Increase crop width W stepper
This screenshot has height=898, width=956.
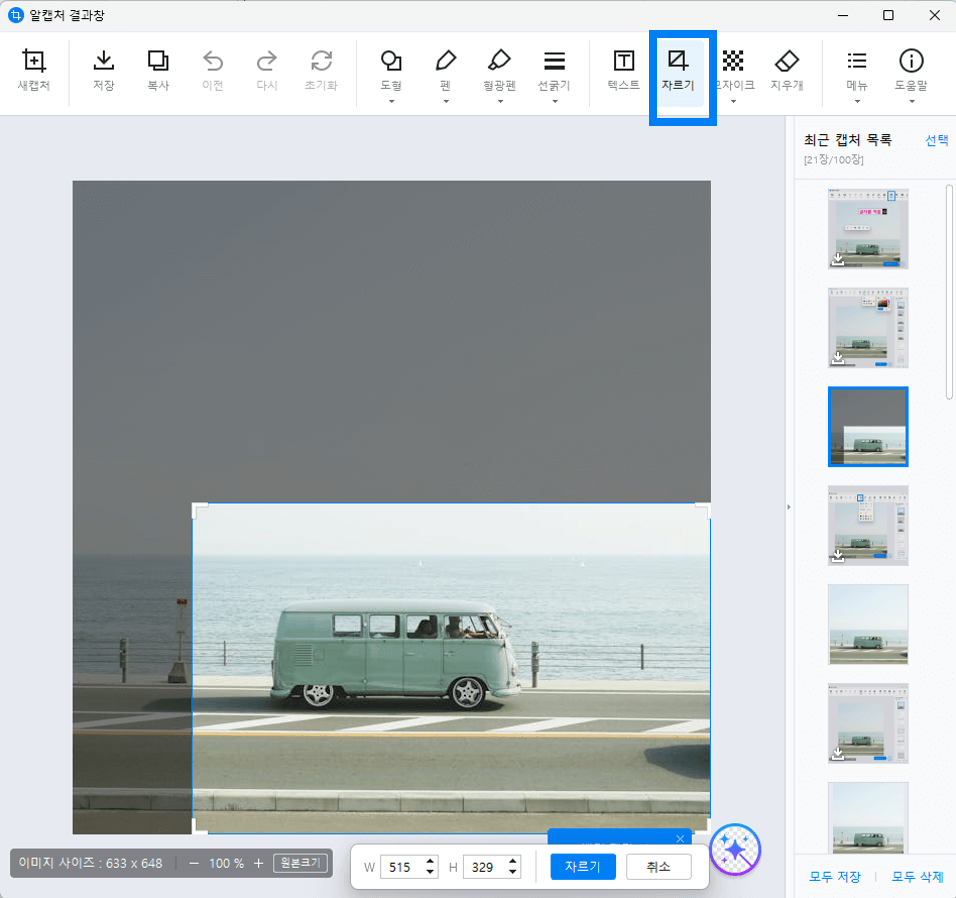point(430,861)
